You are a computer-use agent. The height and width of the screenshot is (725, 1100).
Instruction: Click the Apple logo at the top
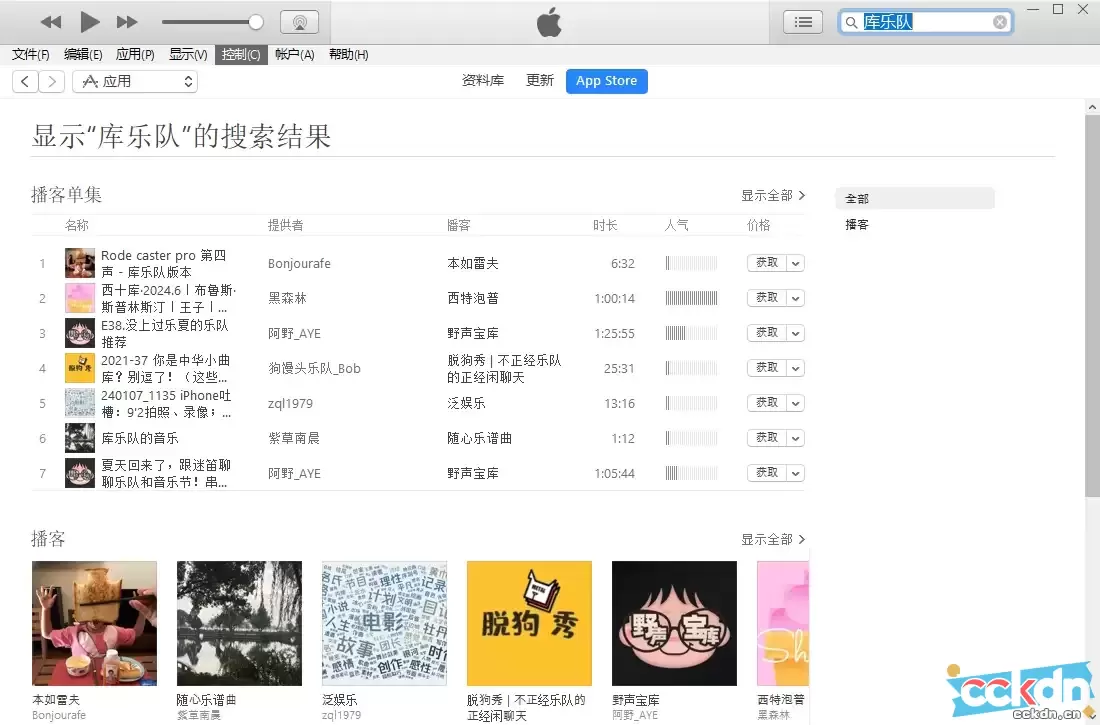549,21
